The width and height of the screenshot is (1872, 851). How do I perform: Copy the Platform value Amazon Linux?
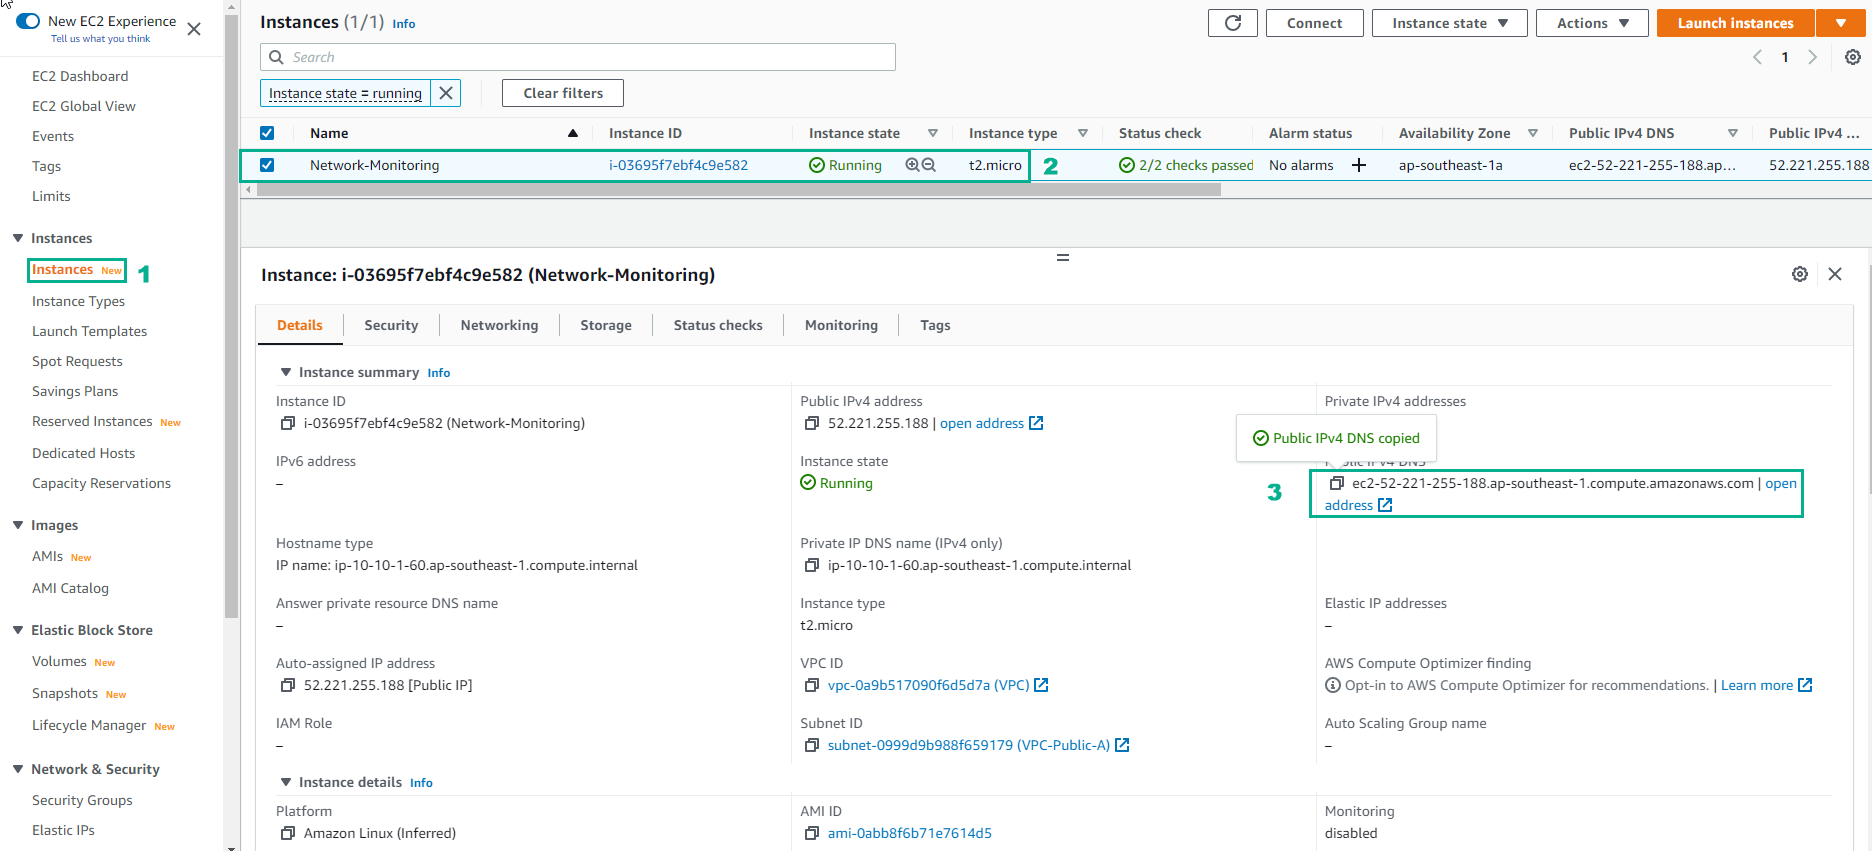point(288,833)
